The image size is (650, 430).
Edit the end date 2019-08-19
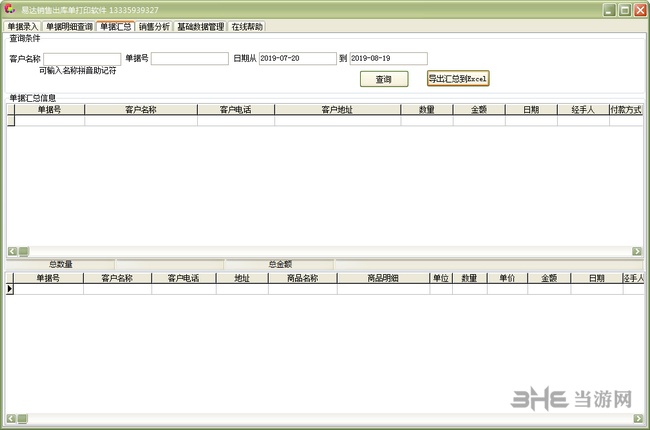point(388,58)
